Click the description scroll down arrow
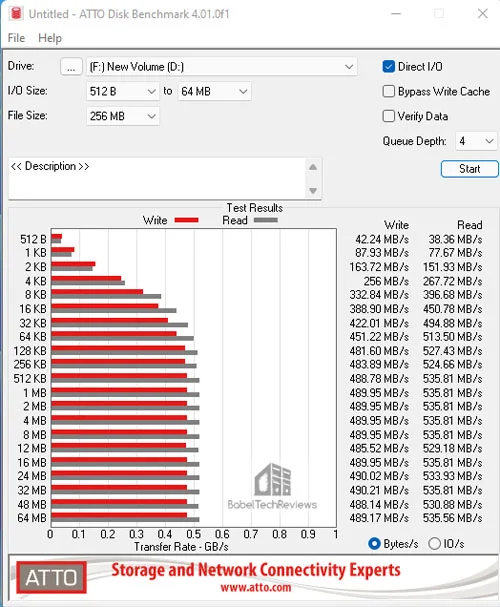This screenshot has width=500, height=607. point(313,190)
